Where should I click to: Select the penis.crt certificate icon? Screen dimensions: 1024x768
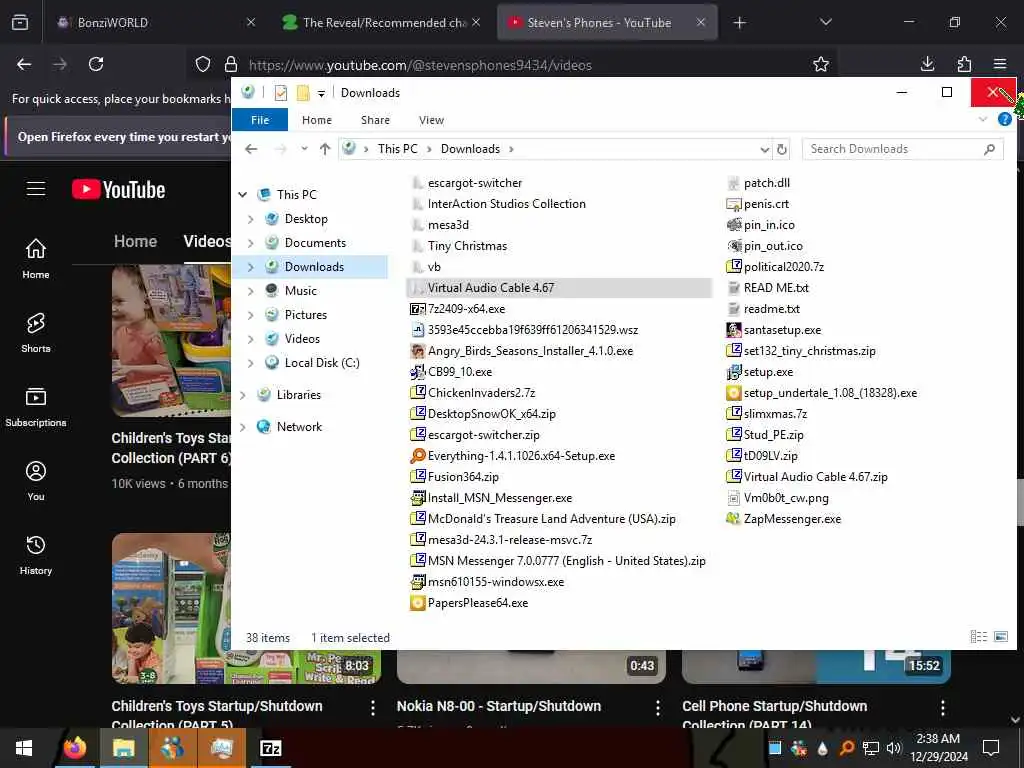click(733, 204)
